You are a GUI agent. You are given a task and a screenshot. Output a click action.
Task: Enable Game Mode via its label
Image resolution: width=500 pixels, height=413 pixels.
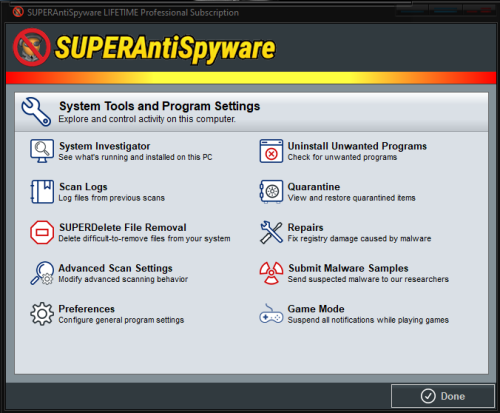[316, 309]
